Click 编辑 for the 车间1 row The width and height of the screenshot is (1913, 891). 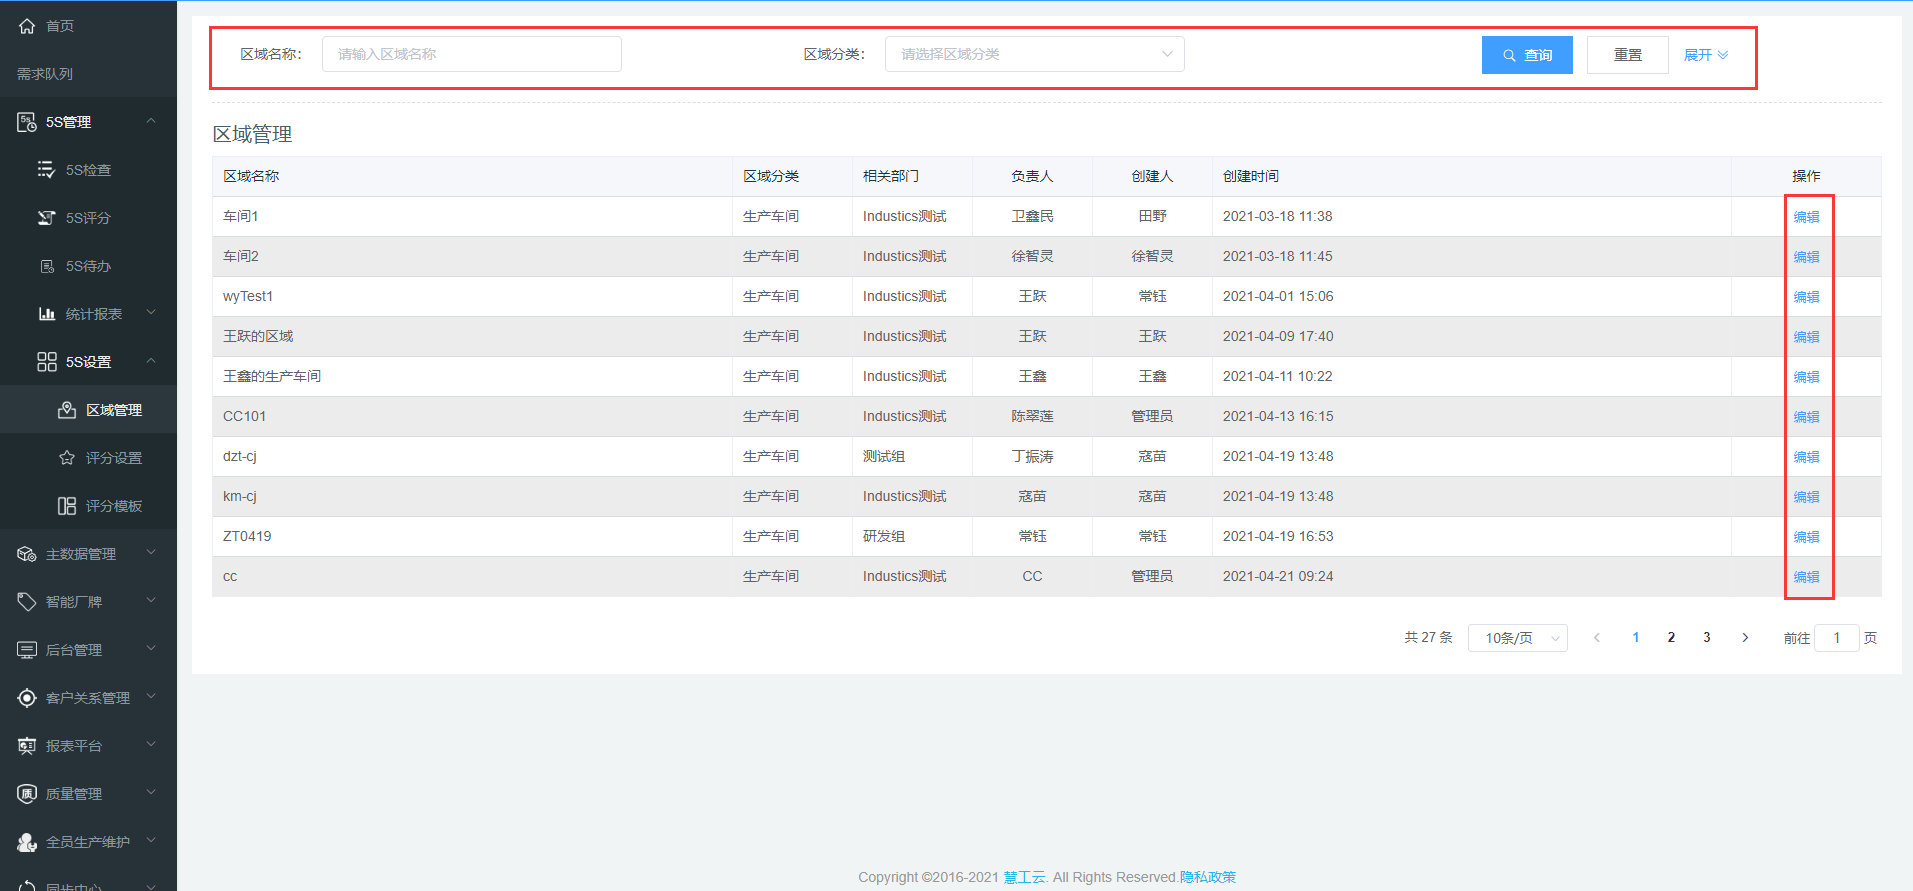click(1806, 217)
